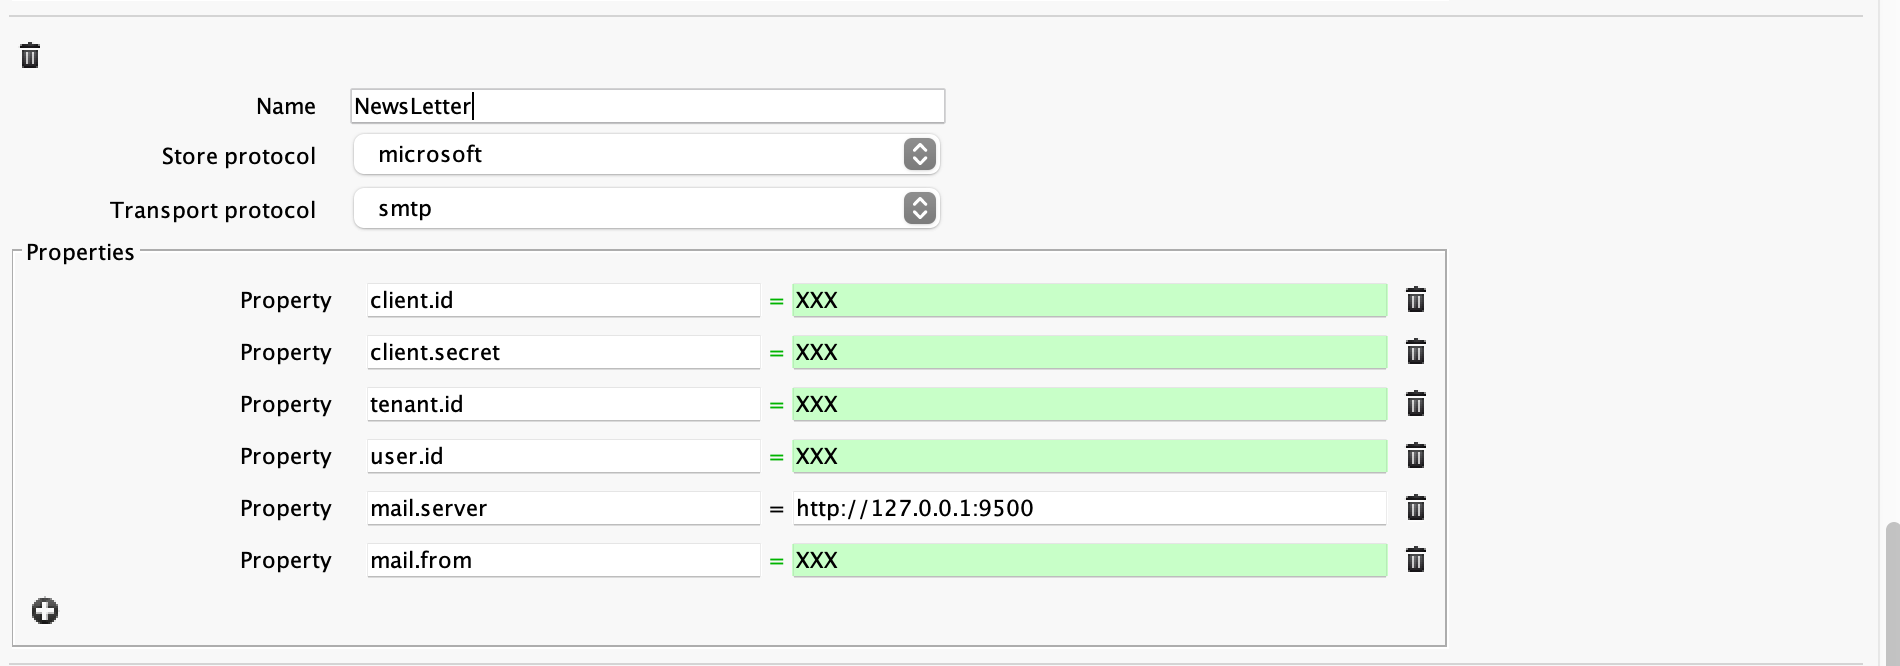The height and width of the screenshot is (666, 1900).
Task: Edit the XXX value for client.secret
Action: pyautogui.click(x=1088, y=352)
